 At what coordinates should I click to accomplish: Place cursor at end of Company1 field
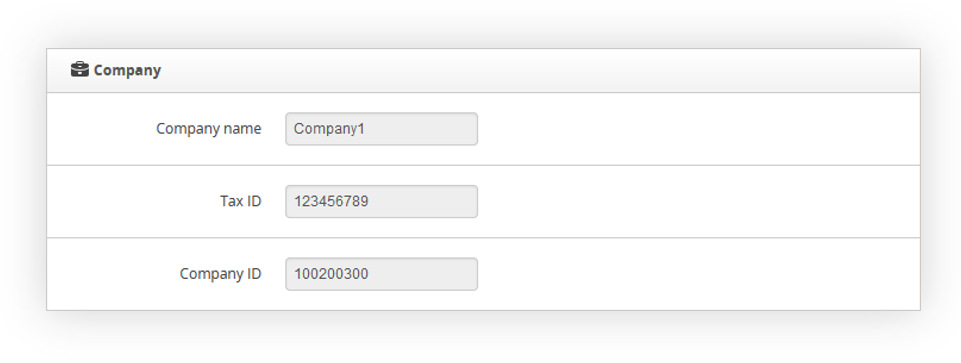[367, 129]
